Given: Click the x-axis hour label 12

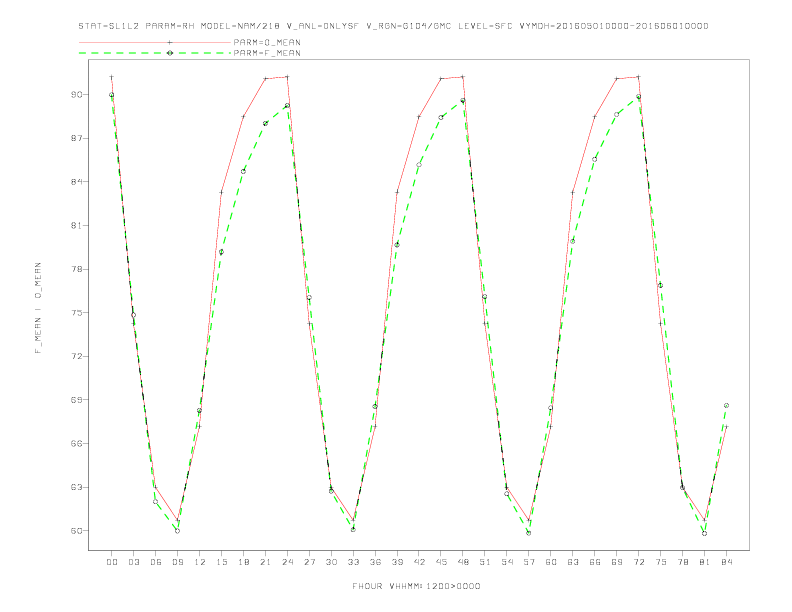Looking at the screenshot, I should click(x=200, y=562).
